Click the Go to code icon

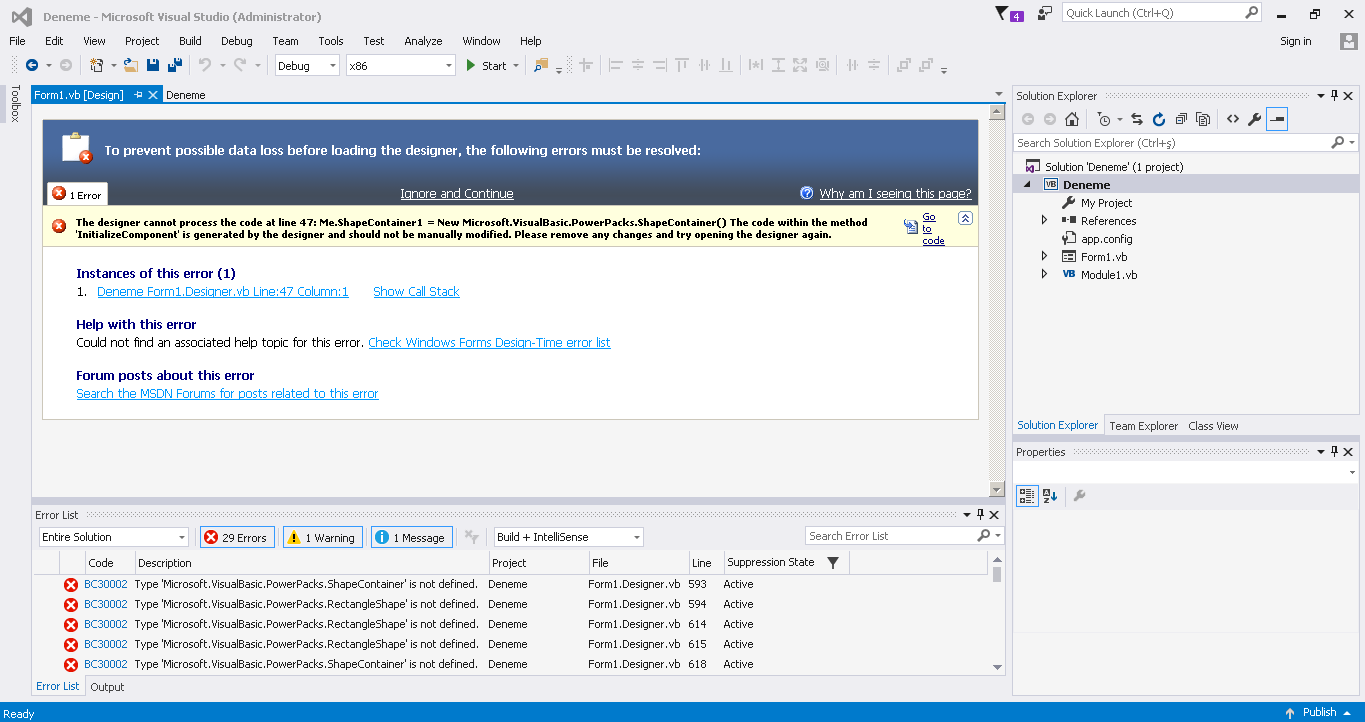[x=910, y=226]
